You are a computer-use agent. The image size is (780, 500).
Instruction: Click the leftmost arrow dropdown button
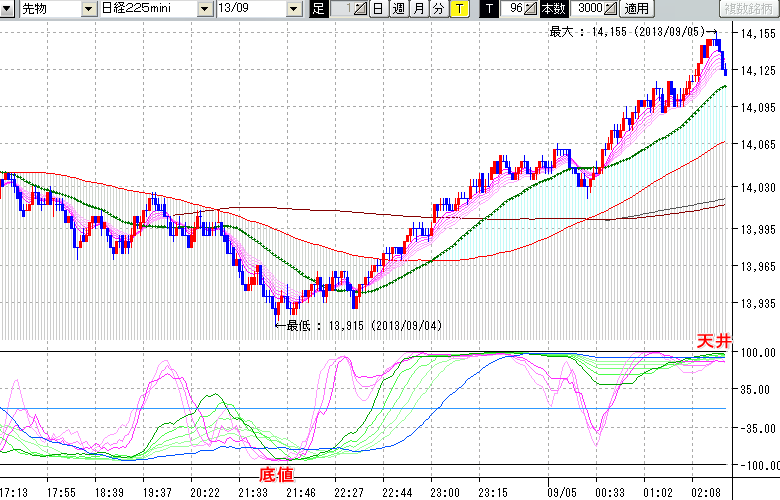(8, 9)
